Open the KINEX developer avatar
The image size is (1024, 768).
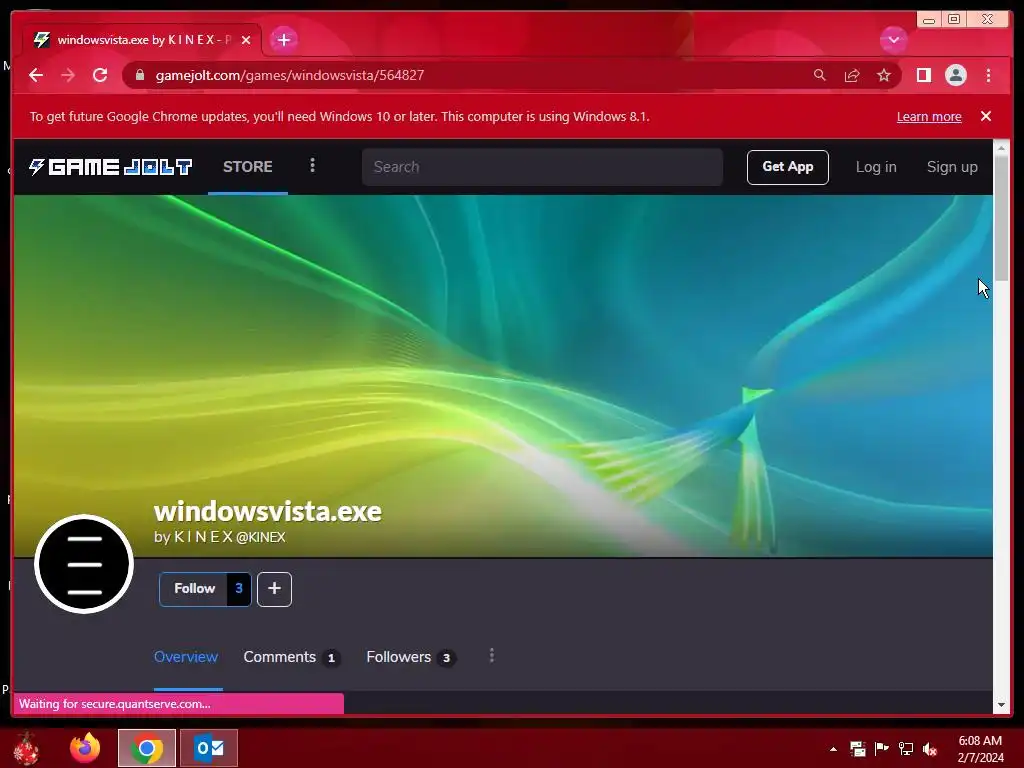click(84, 564)
